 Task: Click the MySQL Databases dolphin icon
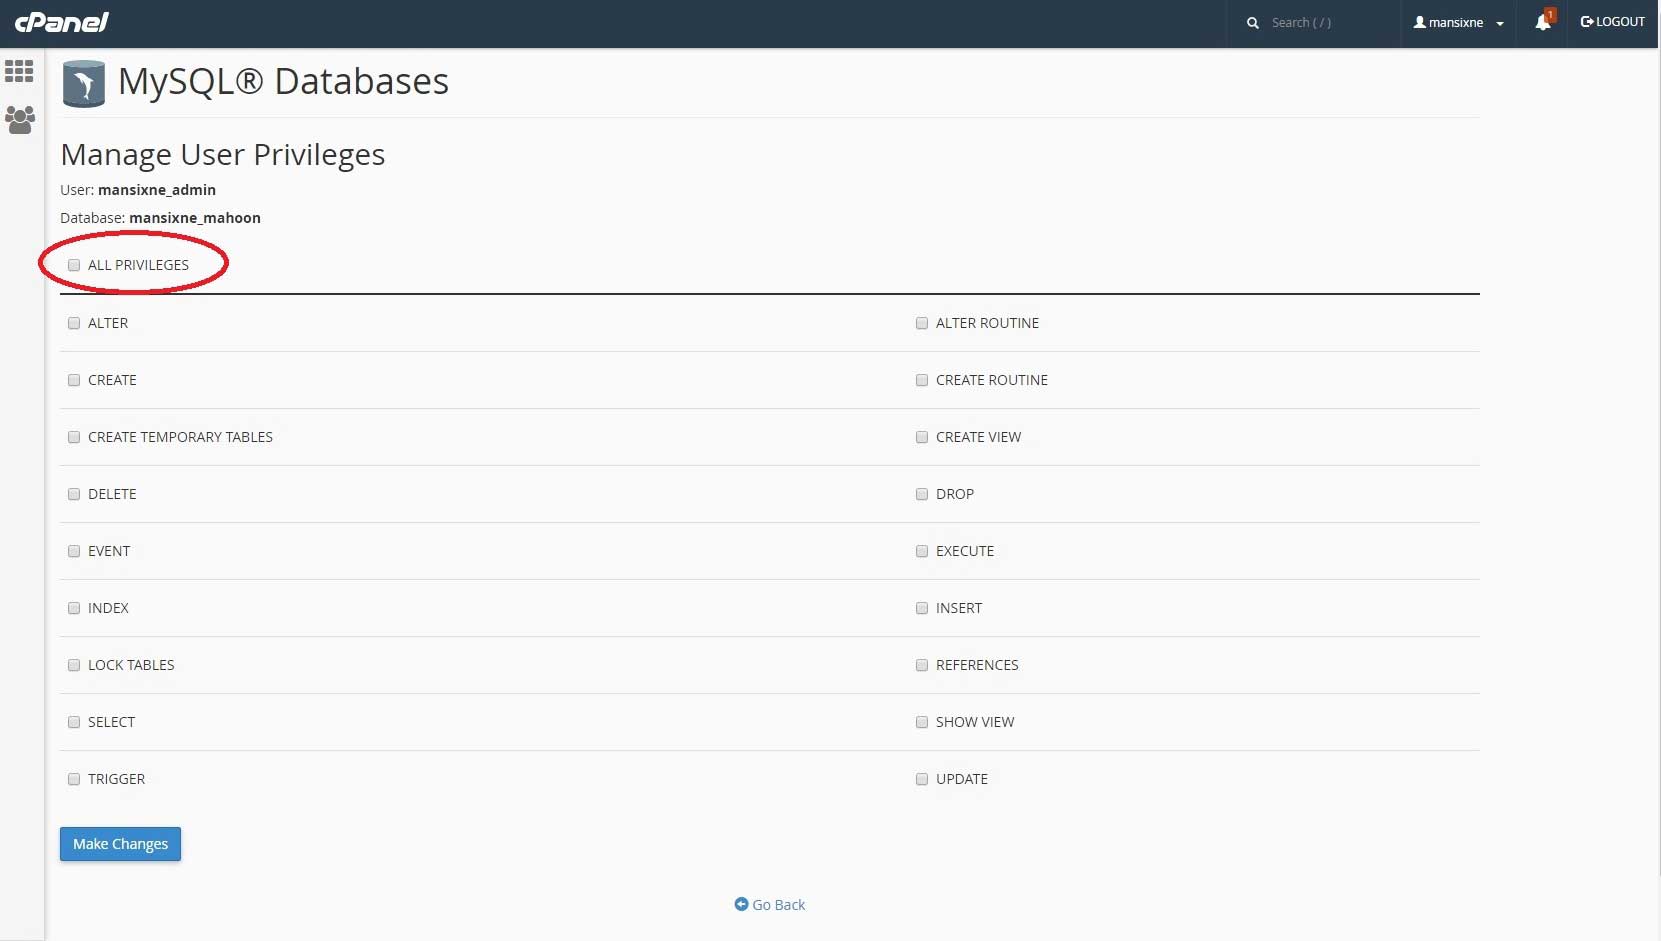pyautogui.click(x=84, y=83)
